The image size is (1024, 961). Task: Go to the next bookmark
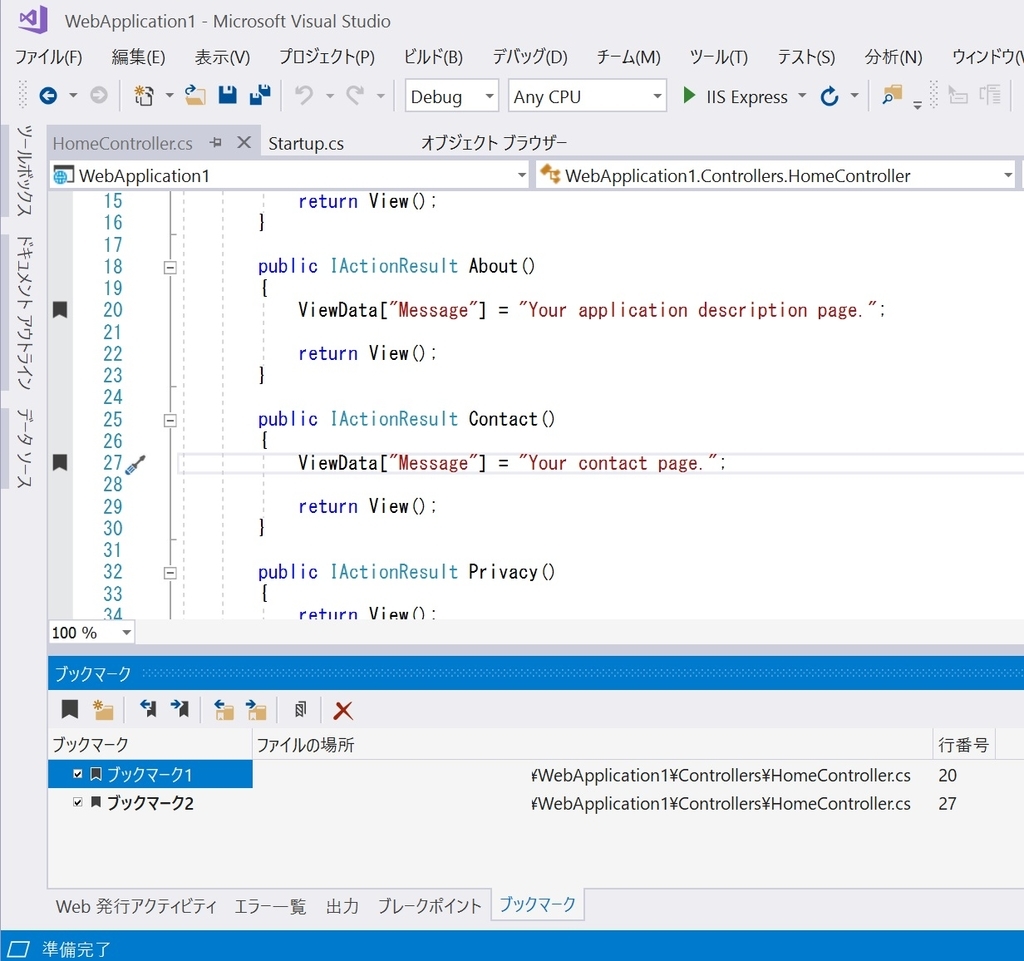tap(180, 709)
